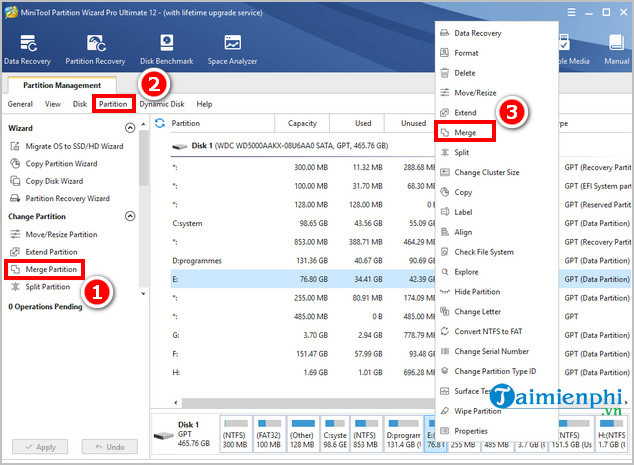Choose Change Partition Type ID
The height and width of the screenshot is (465, 634).
coord(495,371)
